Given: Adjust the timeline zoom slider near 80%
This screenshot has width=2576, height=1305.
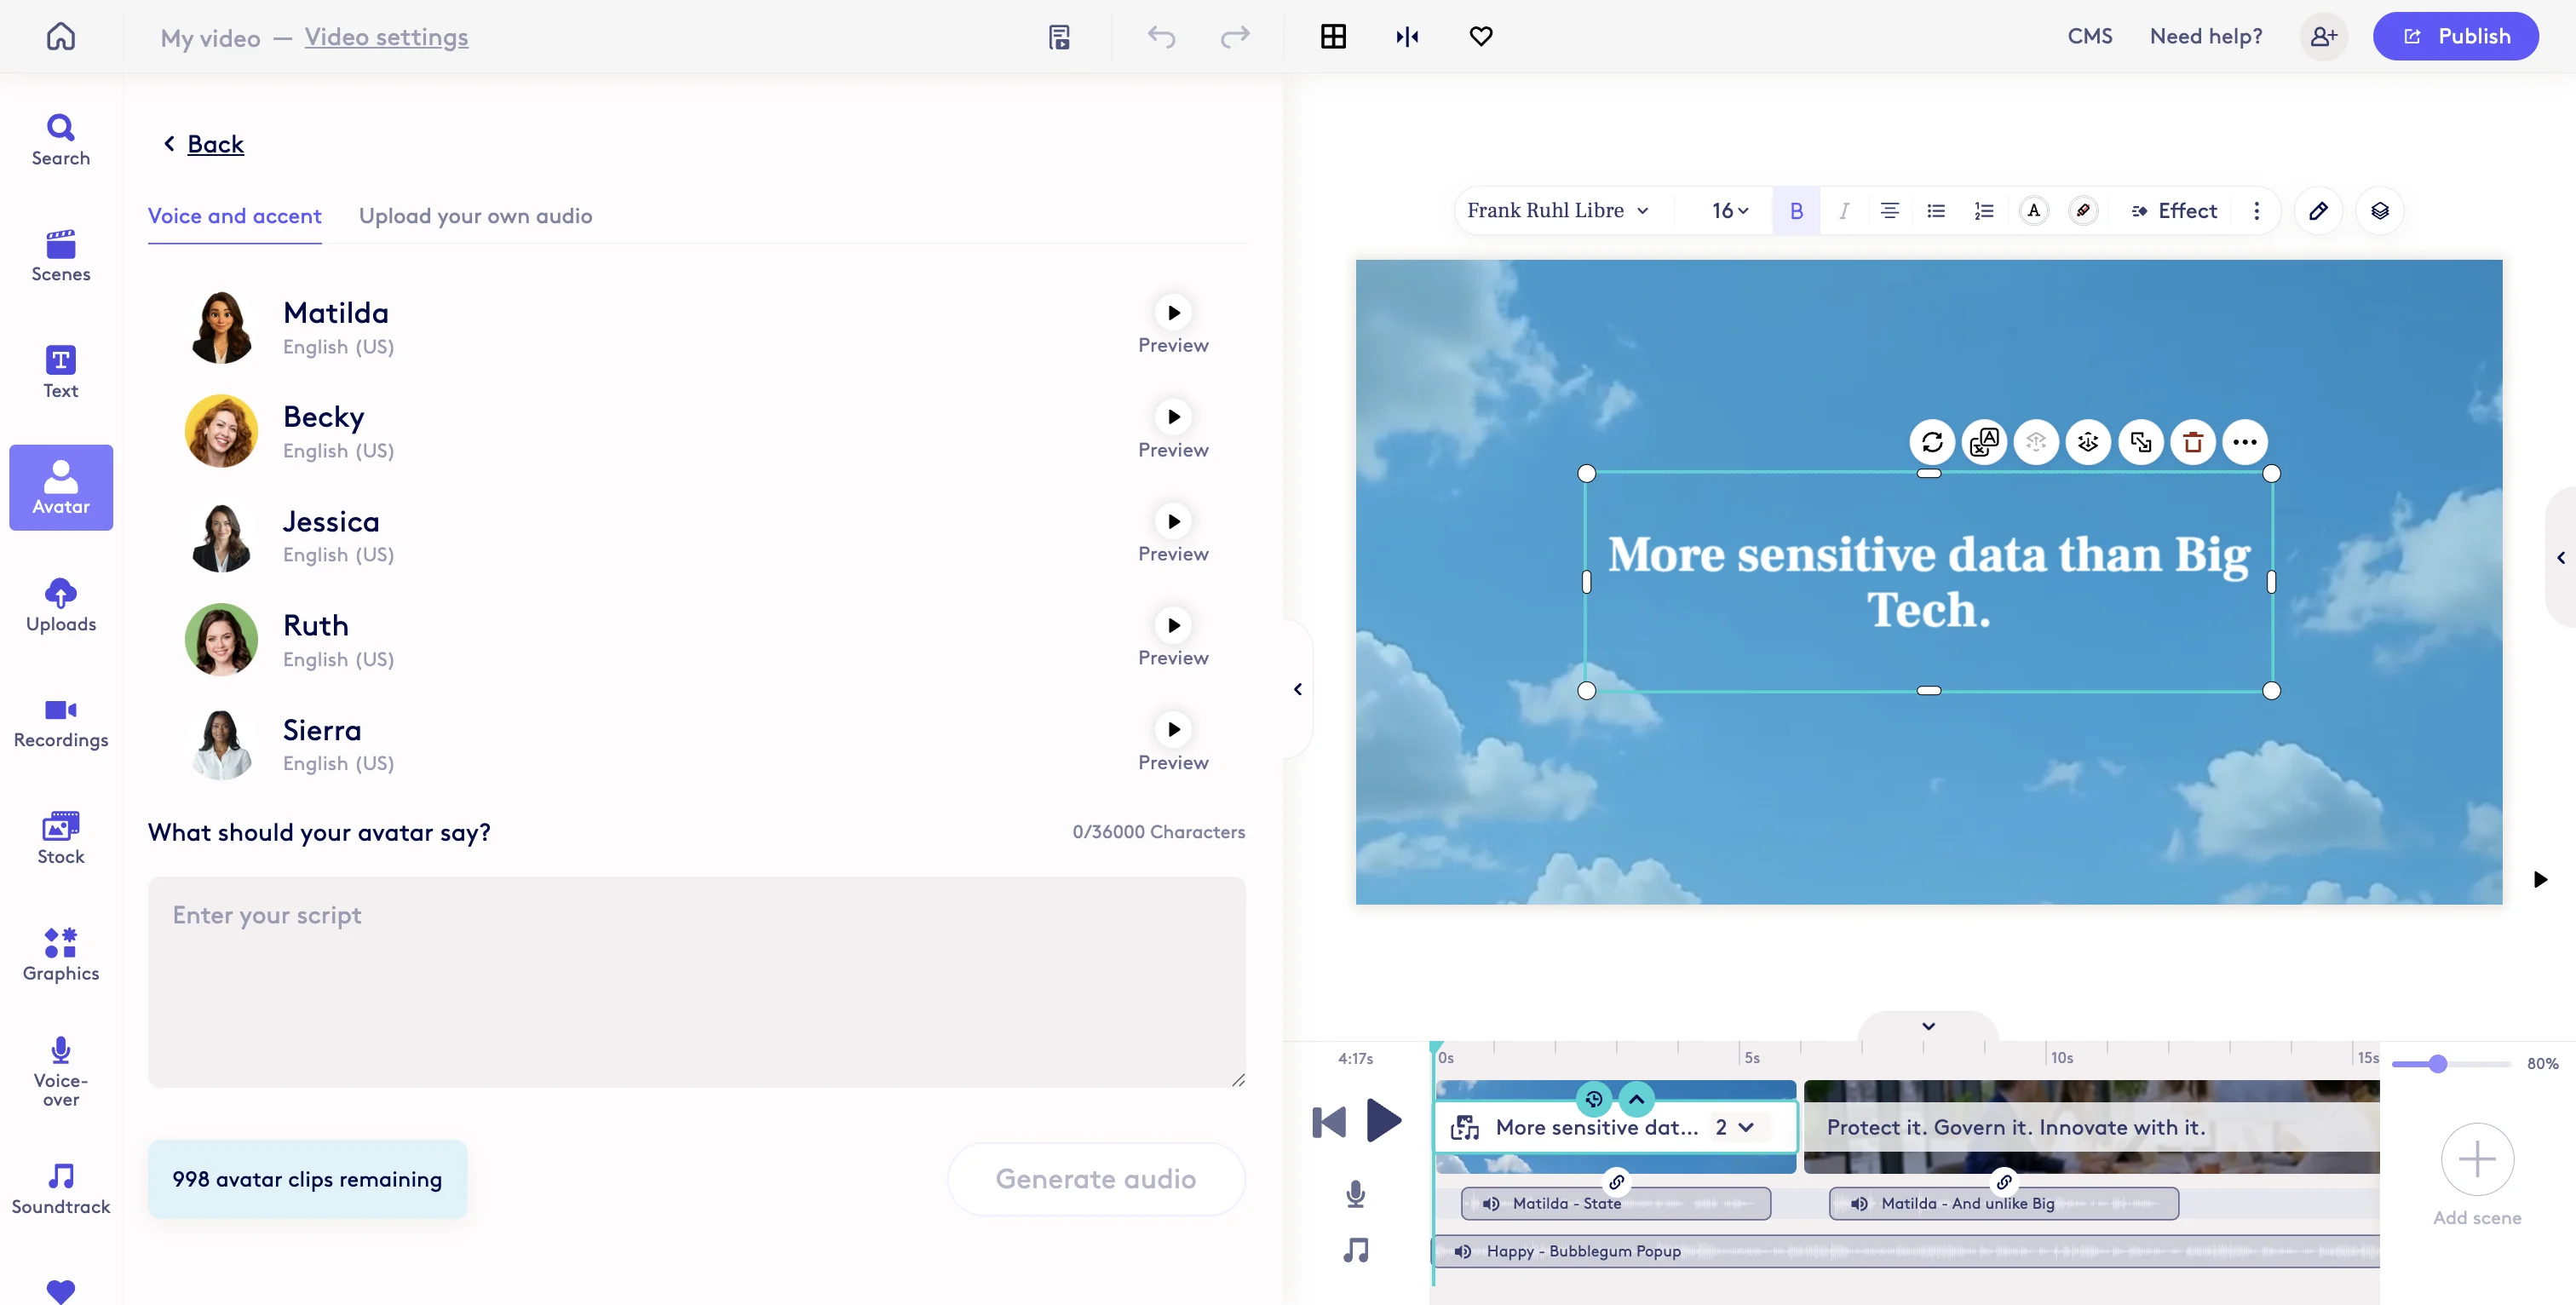Looking at the screenshot, I should (x=2437, y=1064).
